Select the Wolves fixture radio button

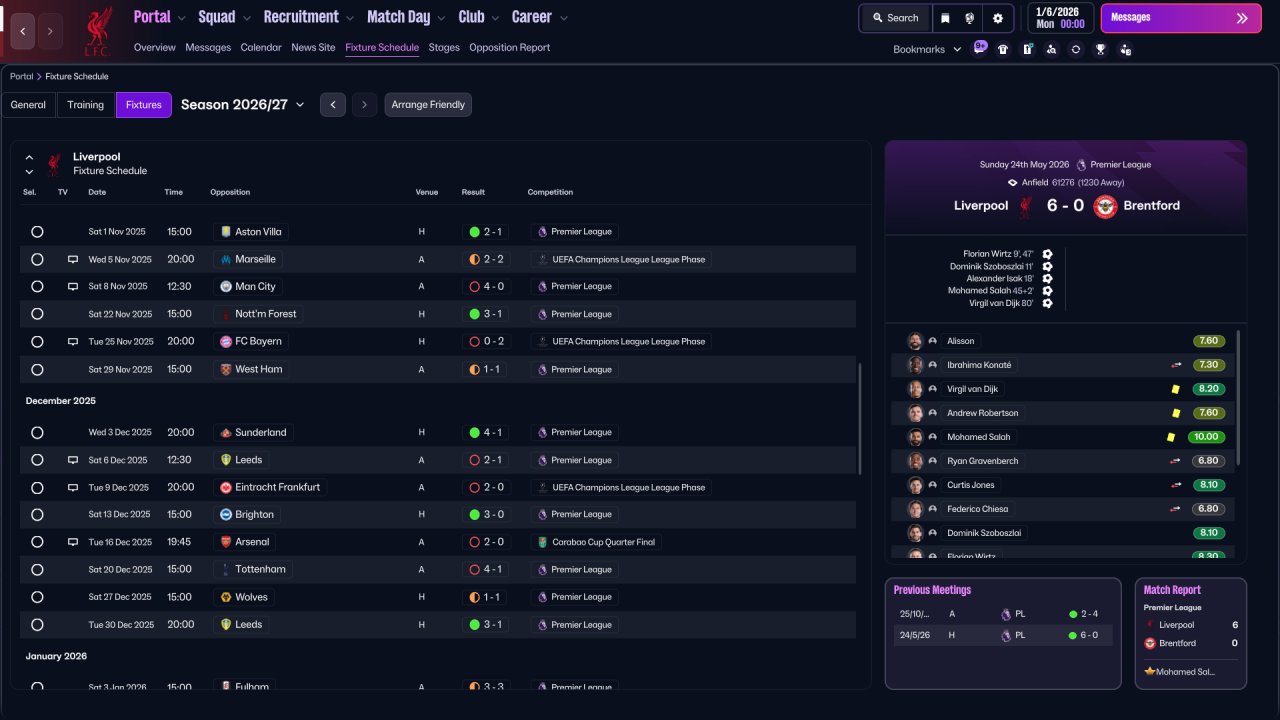click(x=37, y=597)
